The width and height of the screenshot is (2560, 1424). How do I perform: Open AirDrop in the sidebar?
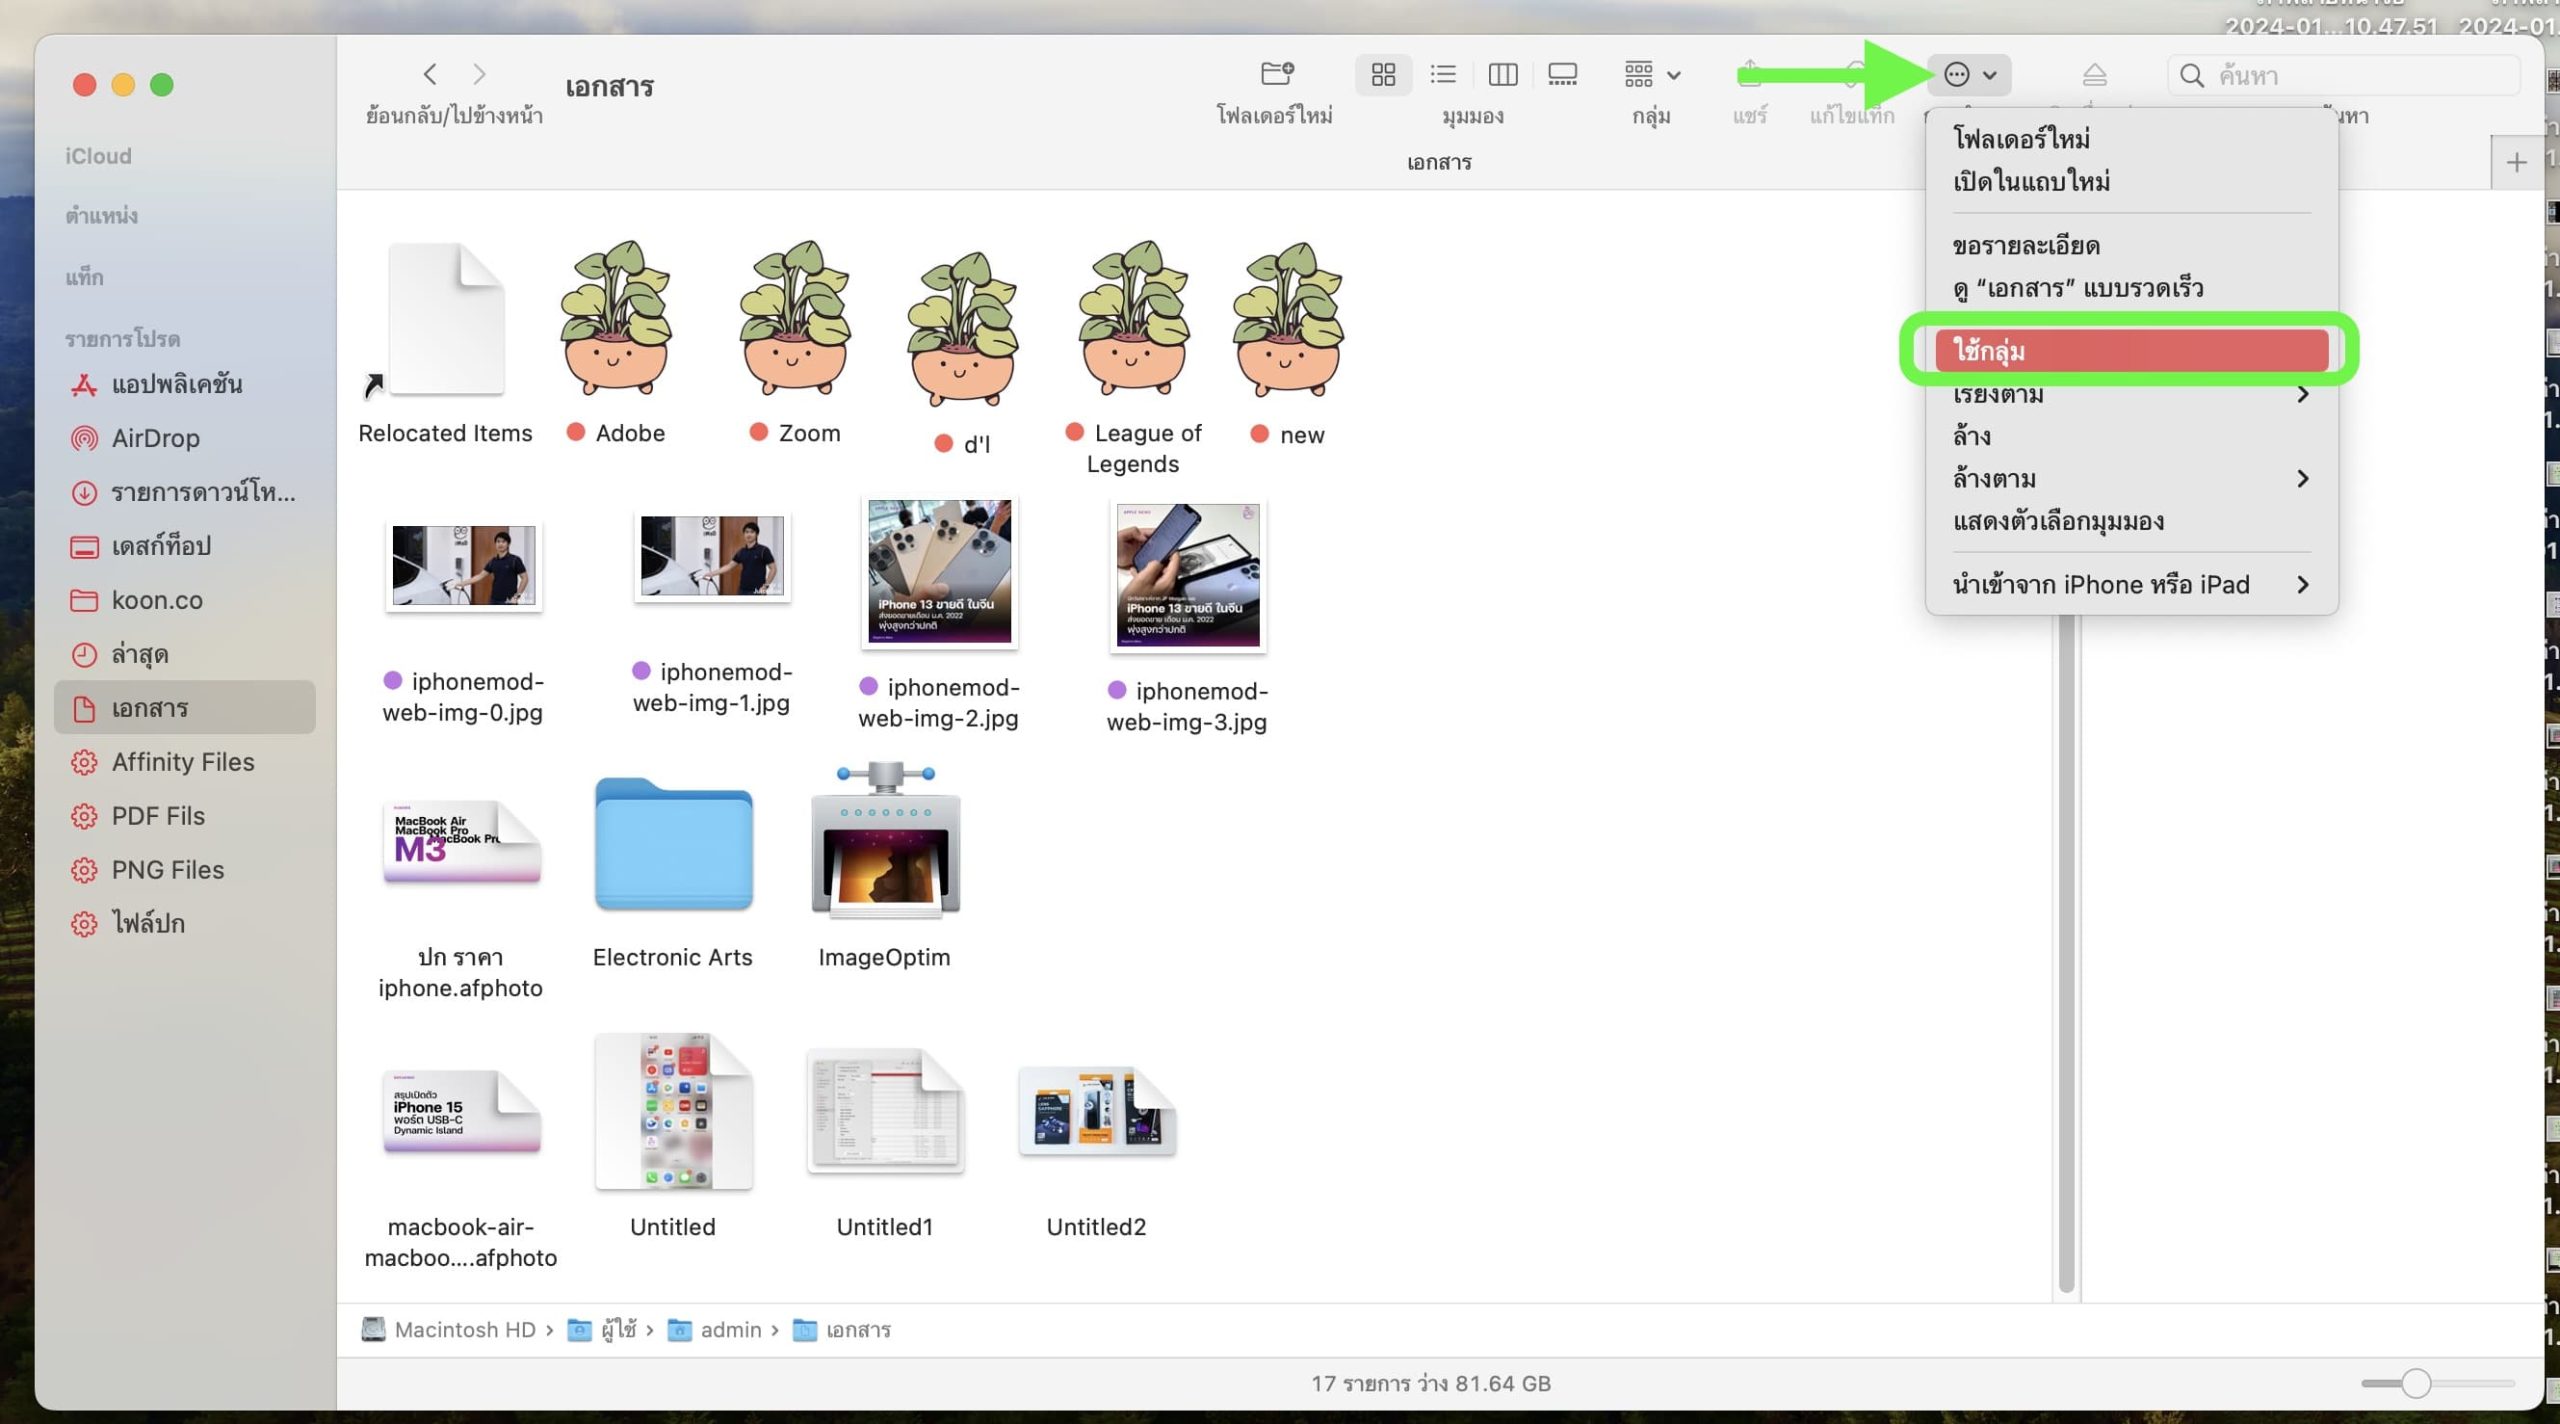(x=155, y=438)
